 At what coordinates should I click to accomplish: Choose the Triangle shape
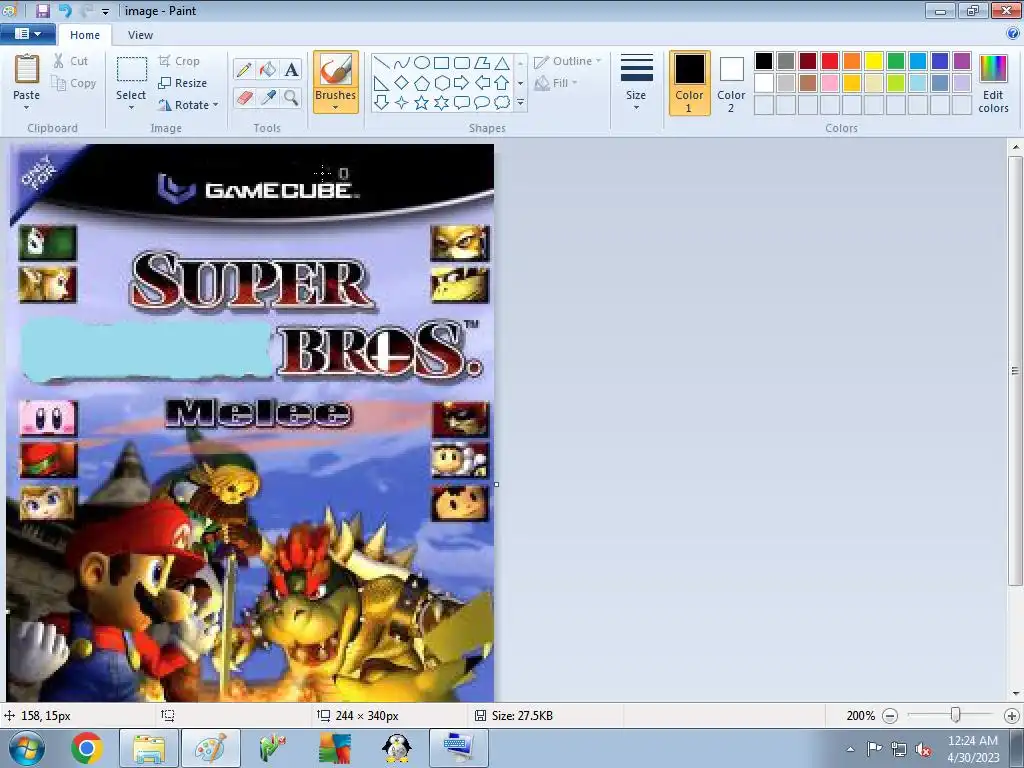(x=502, y=63)
